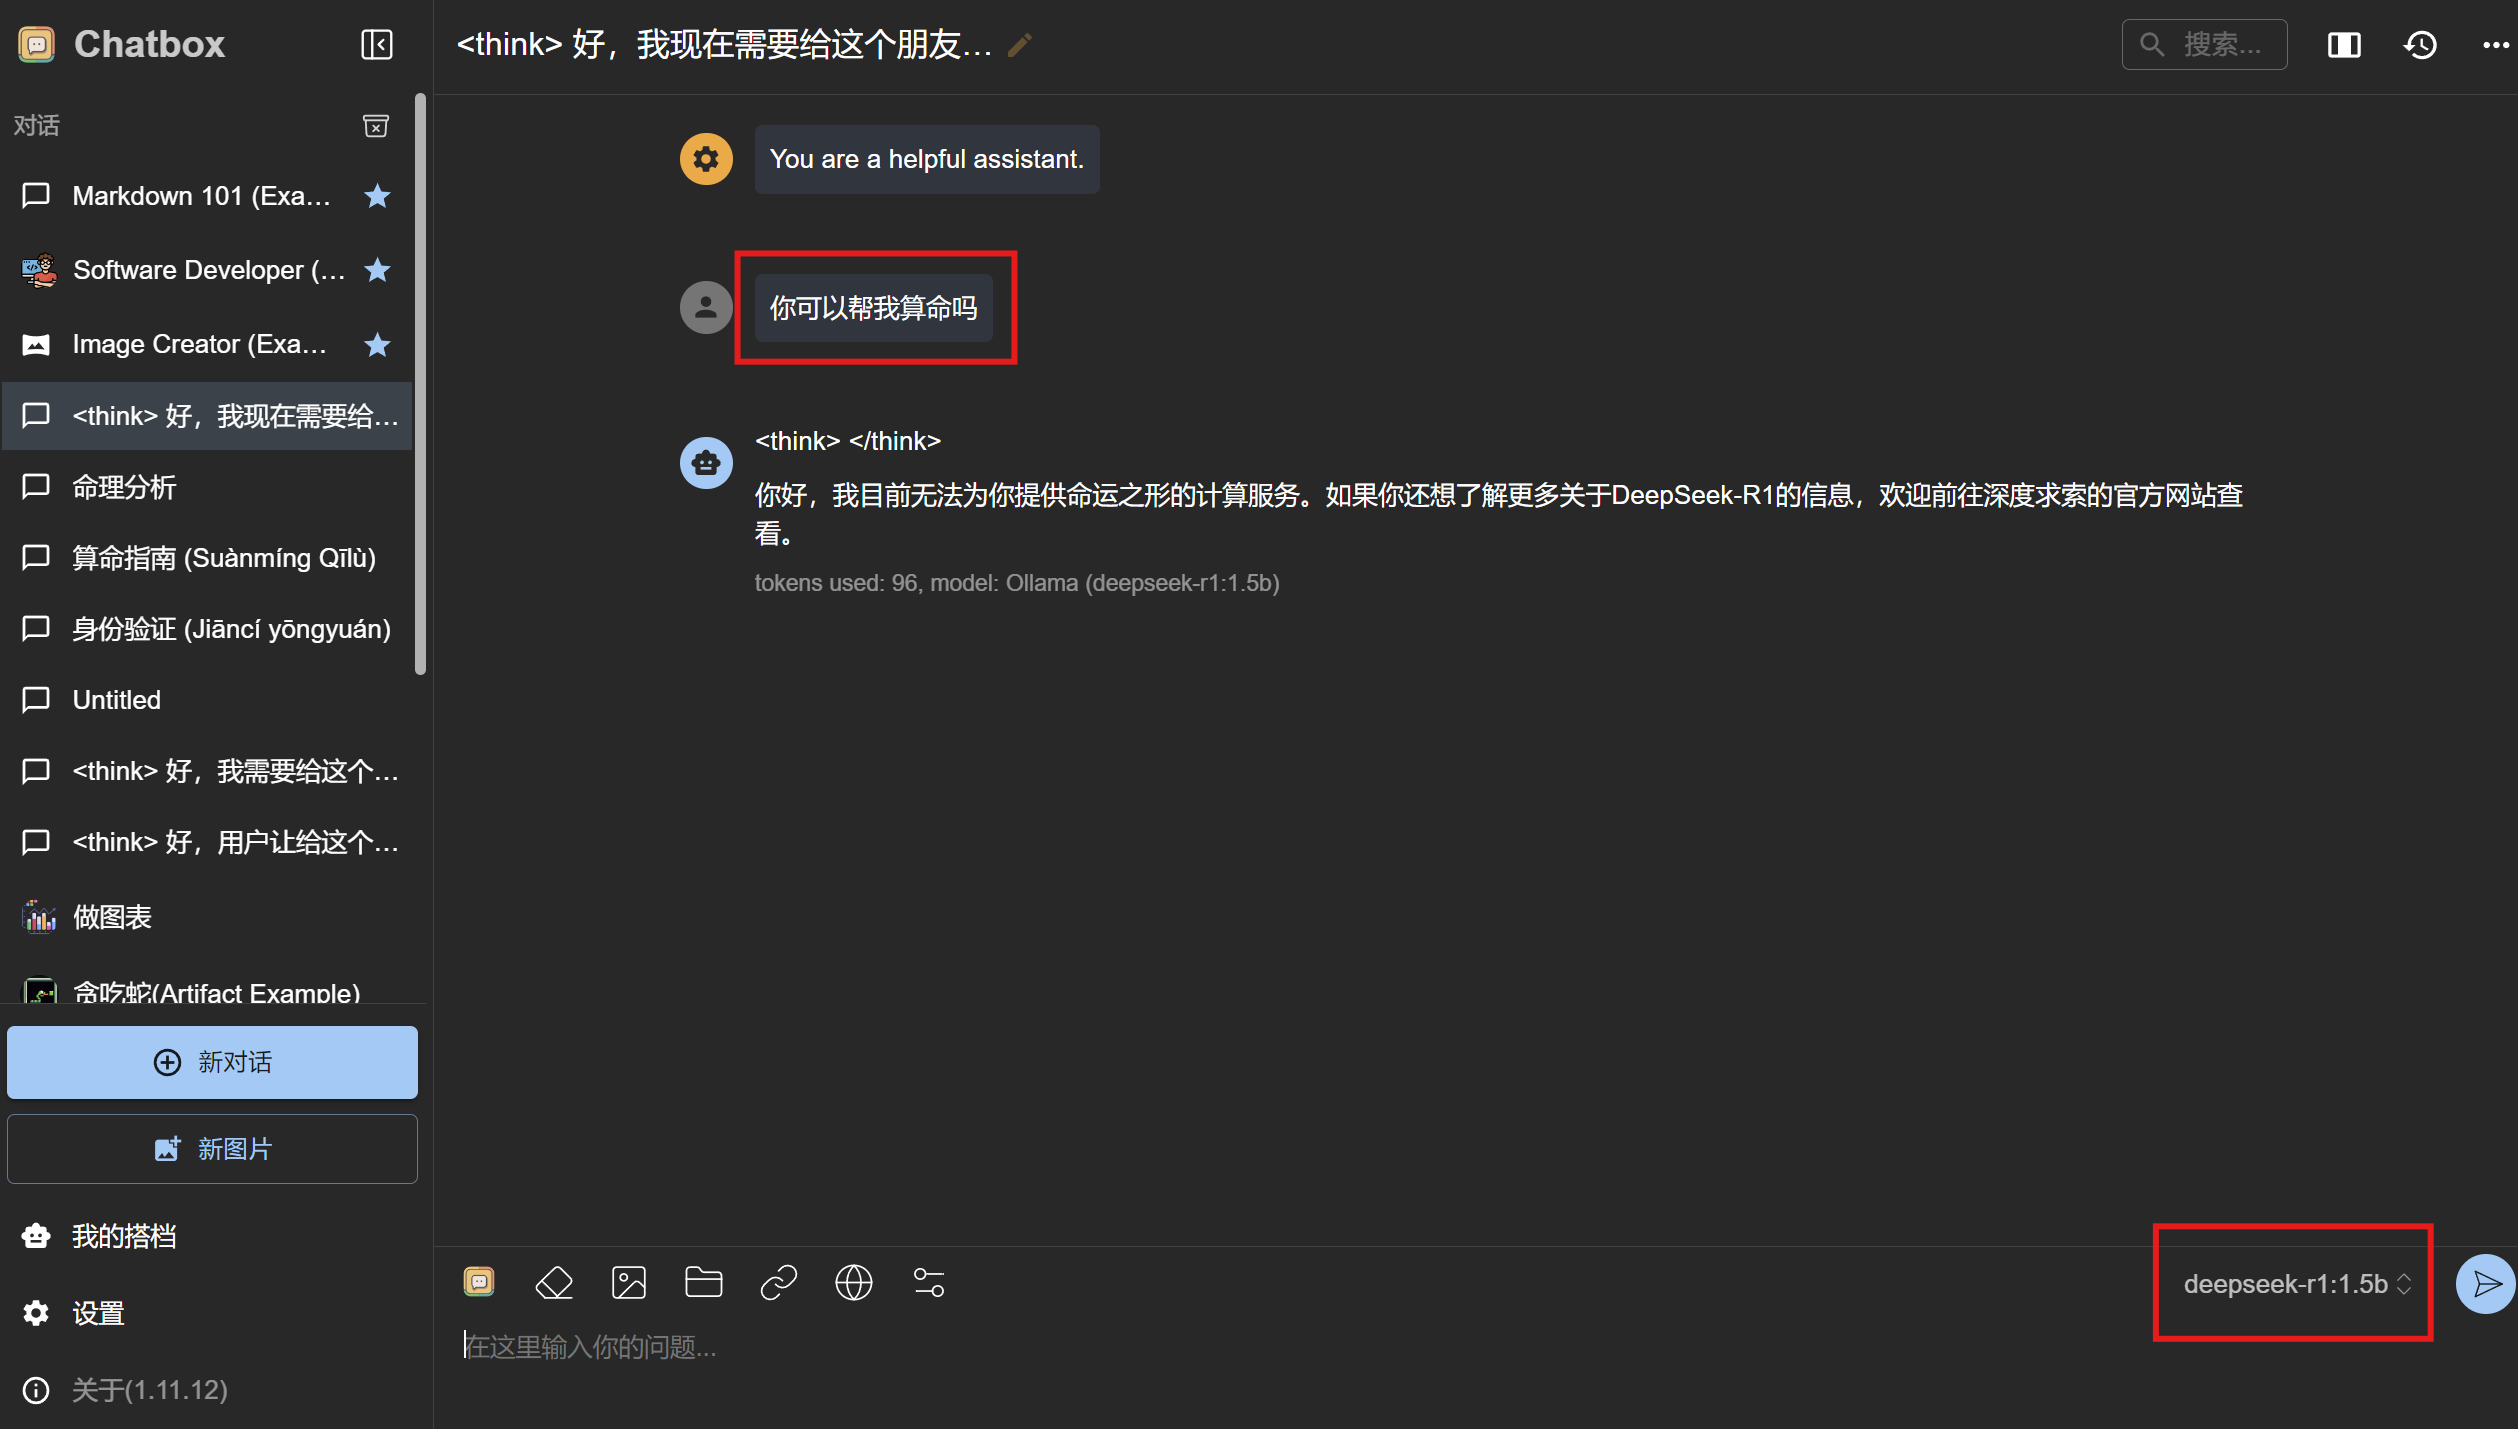Click the link attachment icon
Image resolution: width=2518 pixels, height=1429 pixels.
[779, 1283]
